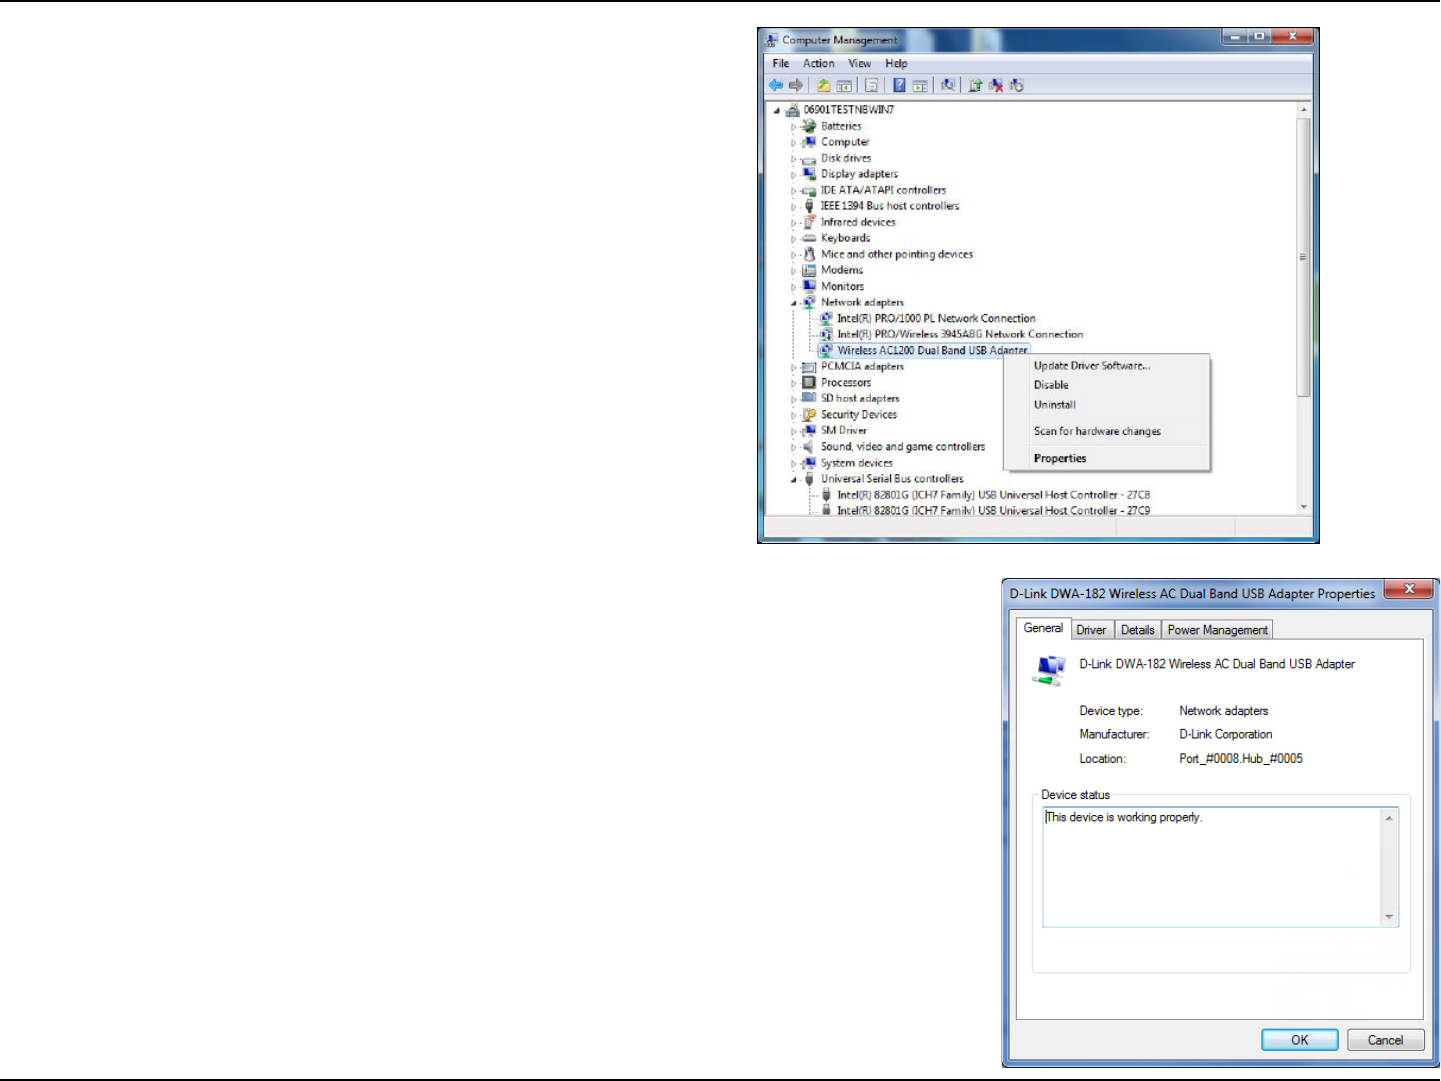Expand the IDE ATA/ATAPI controllers arrow
The height and width of the screenshot is (1081, 1441).
[x=794, y=191]
